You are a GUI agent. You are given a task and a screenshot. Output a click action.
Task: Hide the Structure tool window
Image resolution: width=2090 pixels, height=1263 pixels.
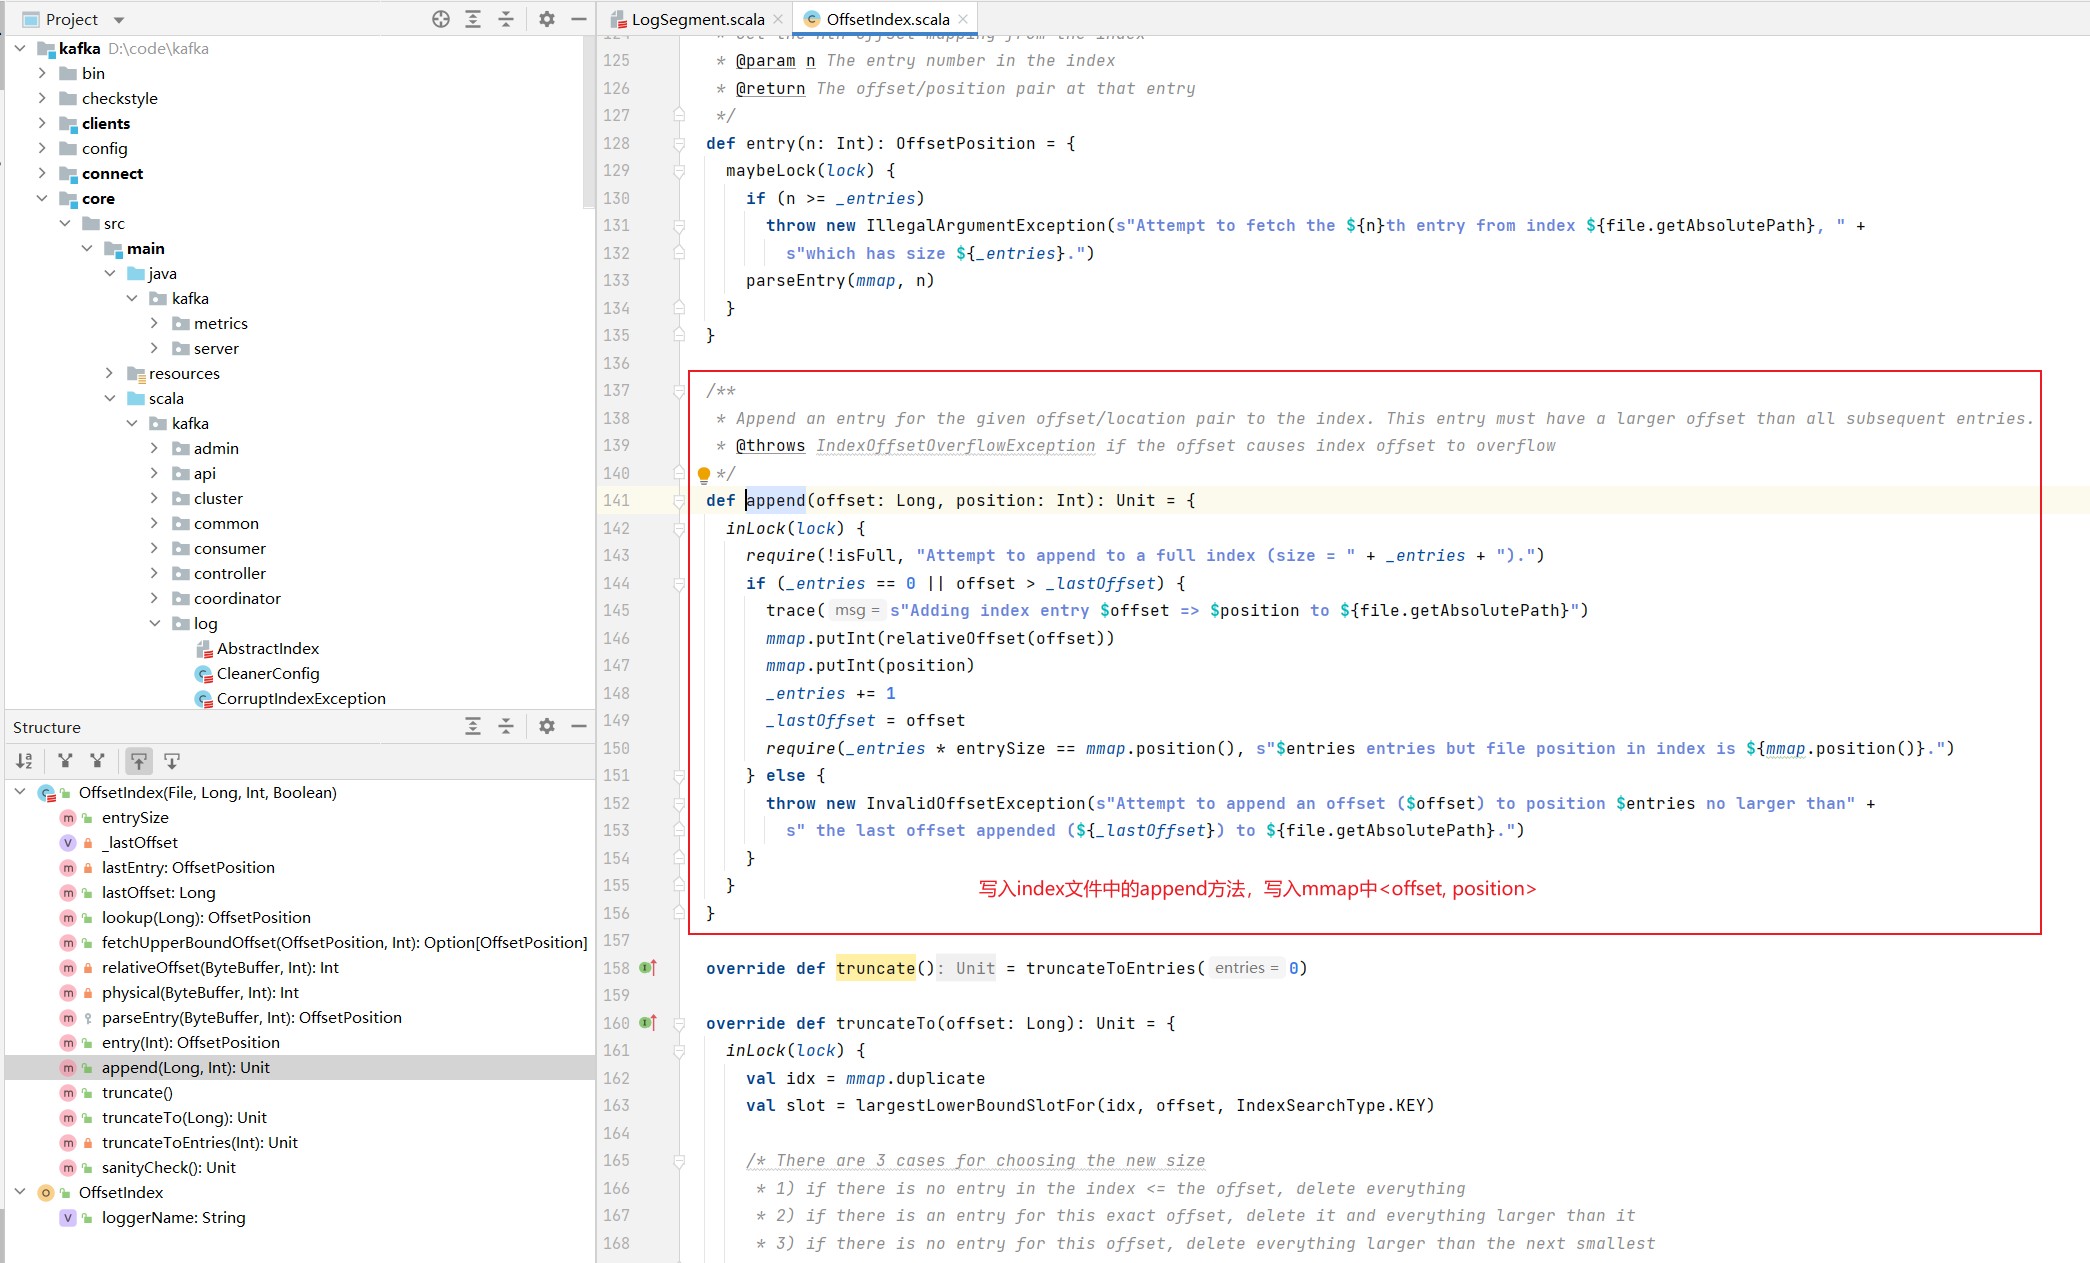(579, 726)
